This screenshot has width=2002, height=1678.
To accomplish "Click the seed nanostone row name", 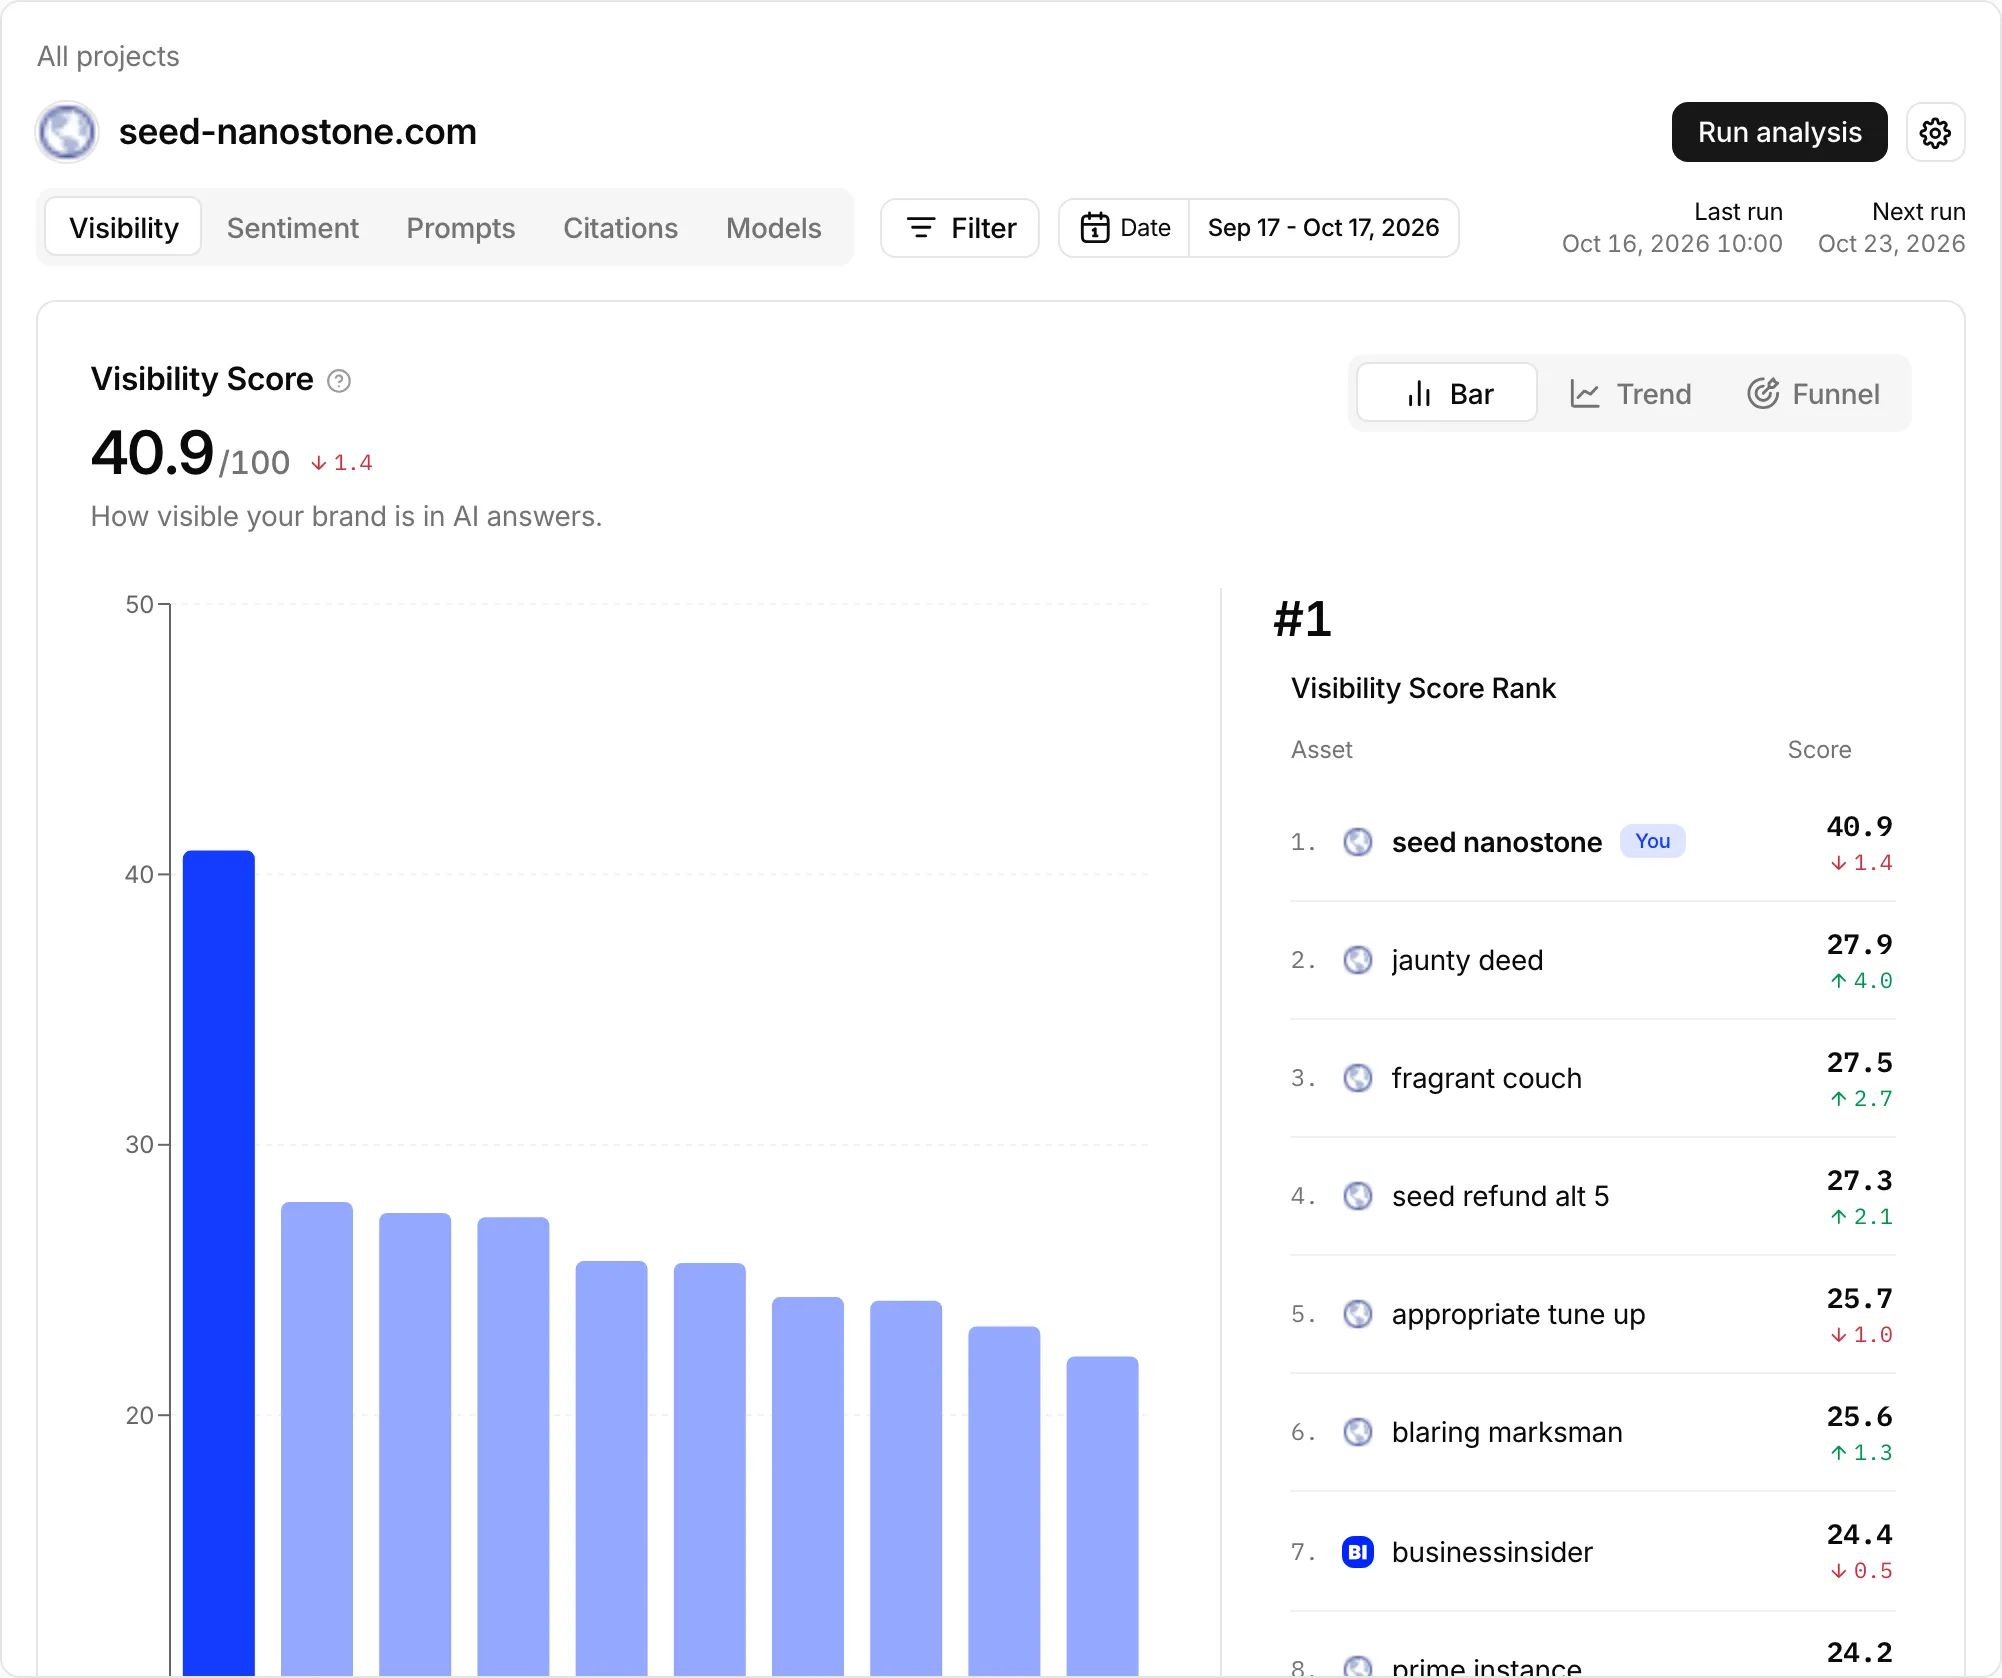I will (1496, 842).
